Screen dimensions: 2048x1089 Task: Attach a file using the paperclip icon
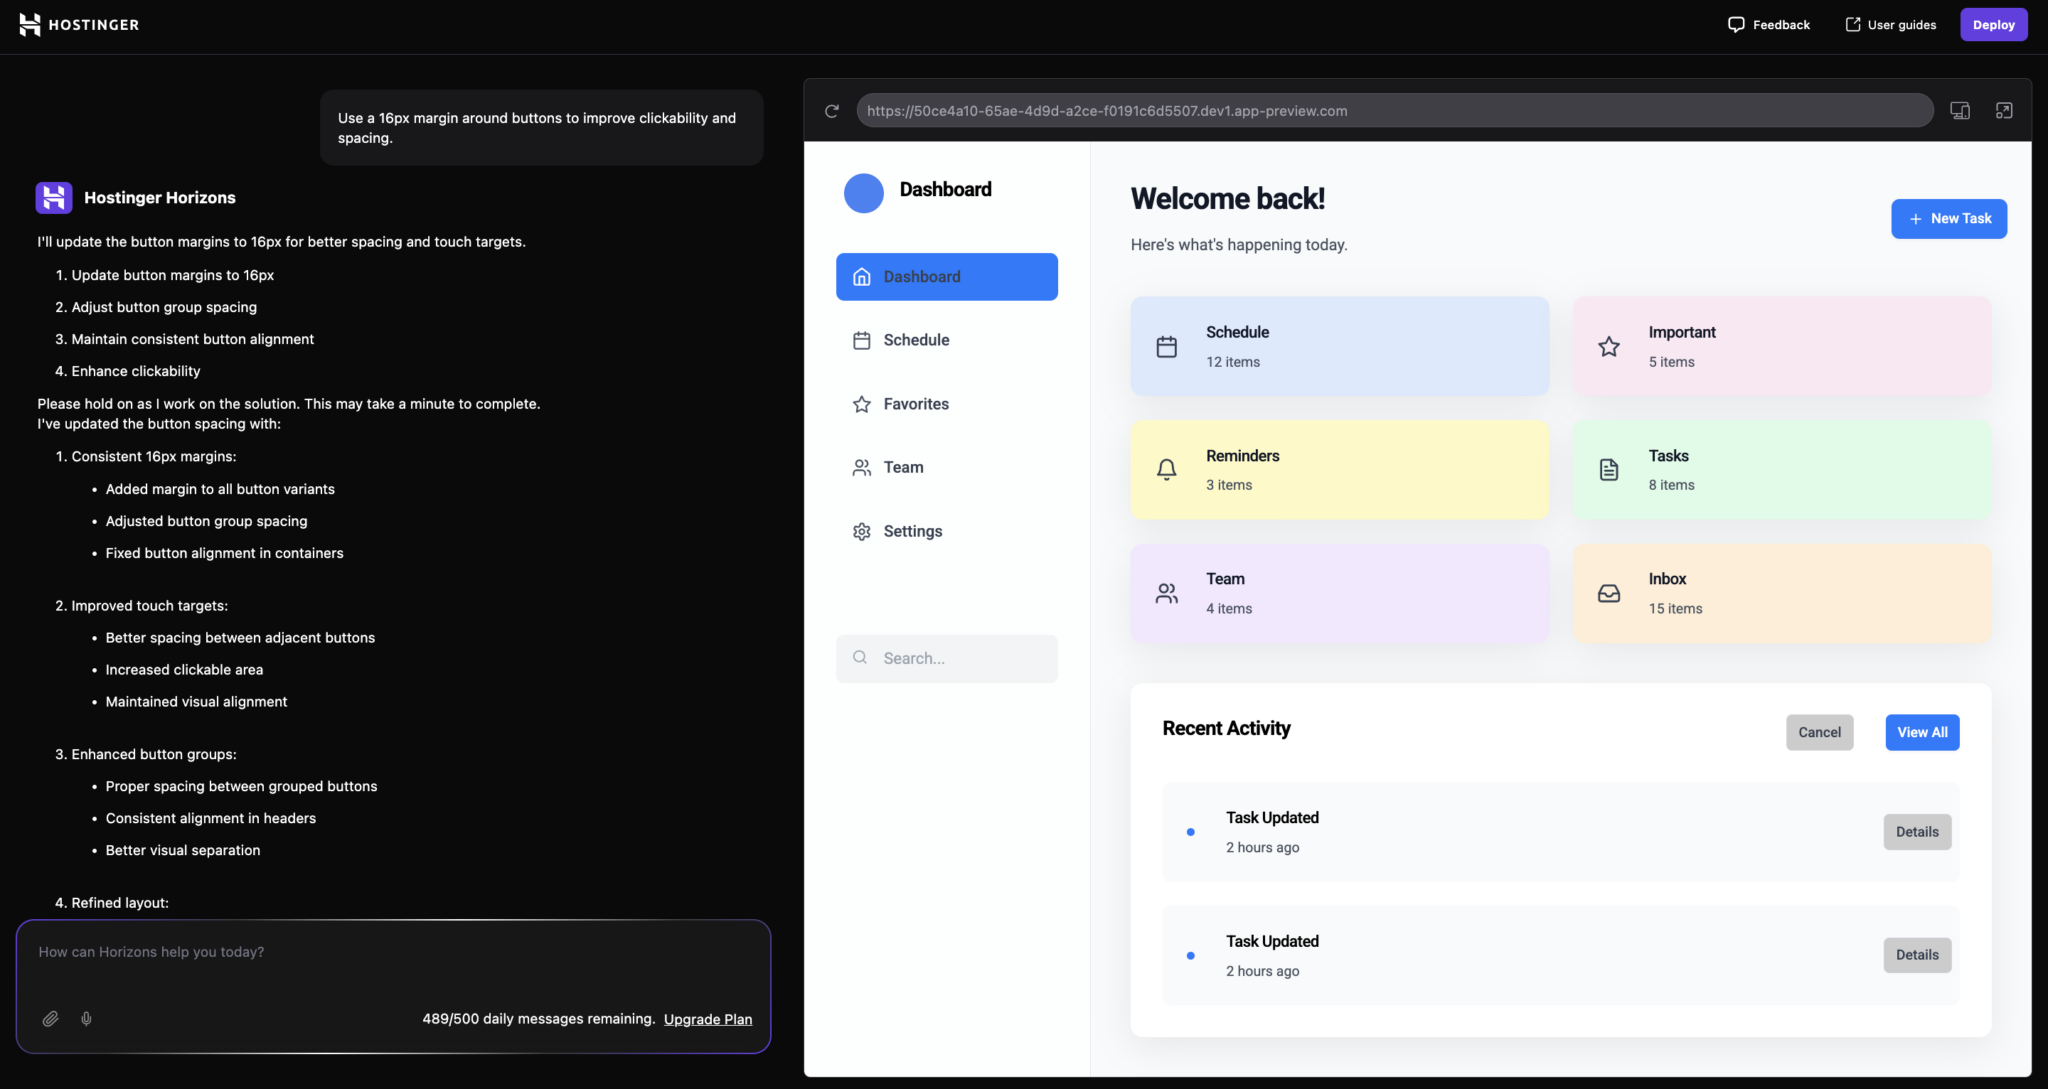[50, 1018]
